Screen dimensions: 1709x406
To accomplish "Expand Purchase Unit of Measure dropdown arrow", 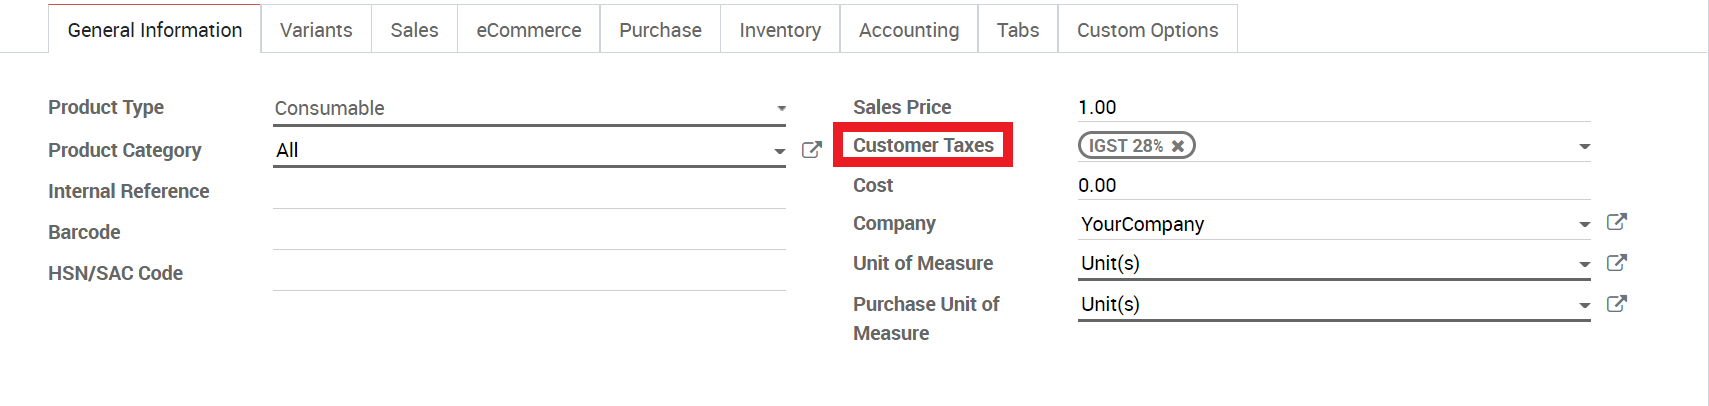I will [x=1584, y=306].
